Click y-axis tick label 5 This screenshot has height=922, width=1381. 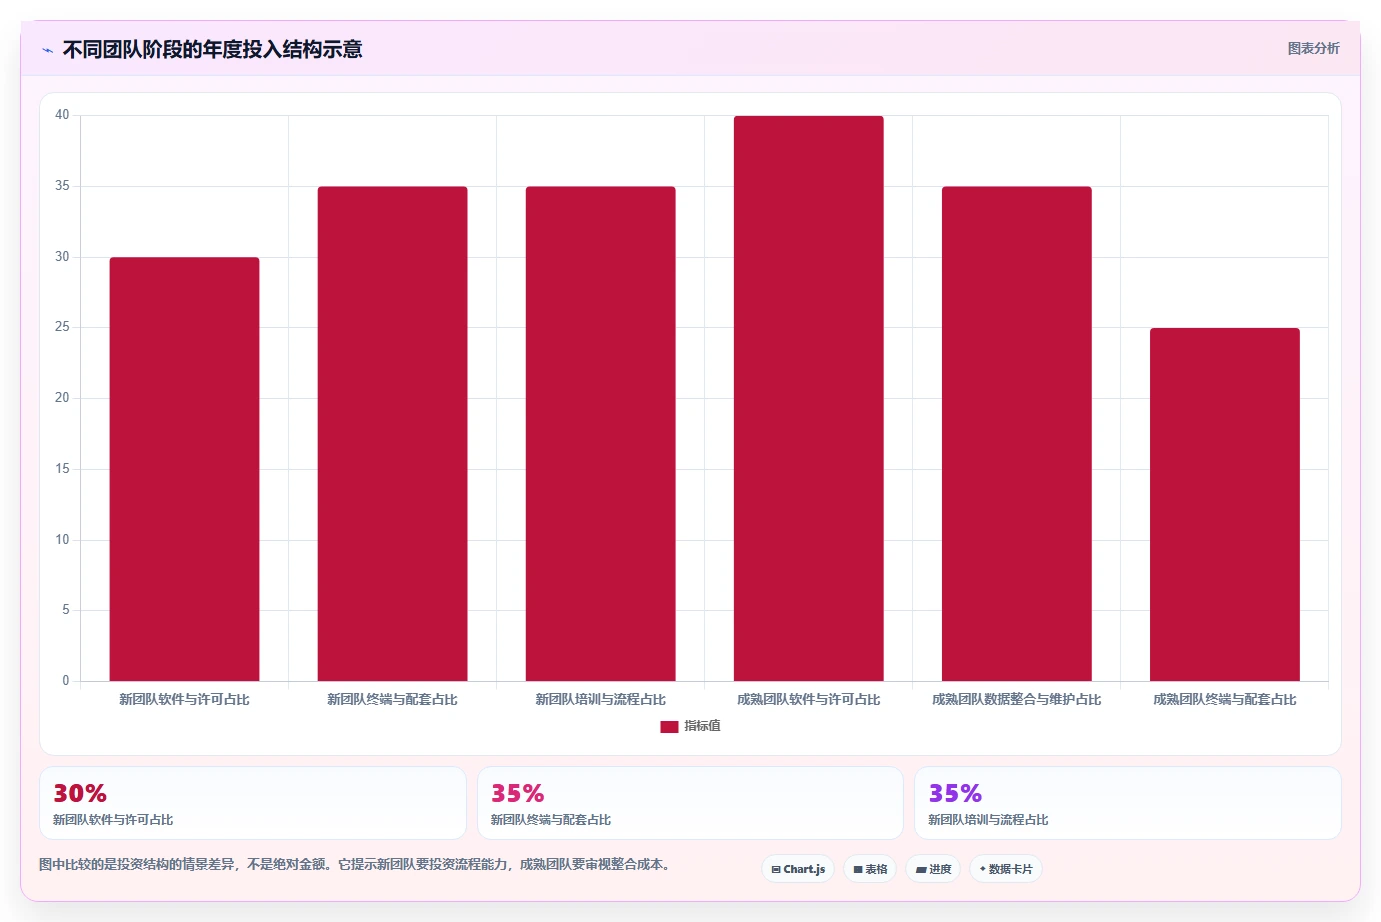[x=66, y=610]
